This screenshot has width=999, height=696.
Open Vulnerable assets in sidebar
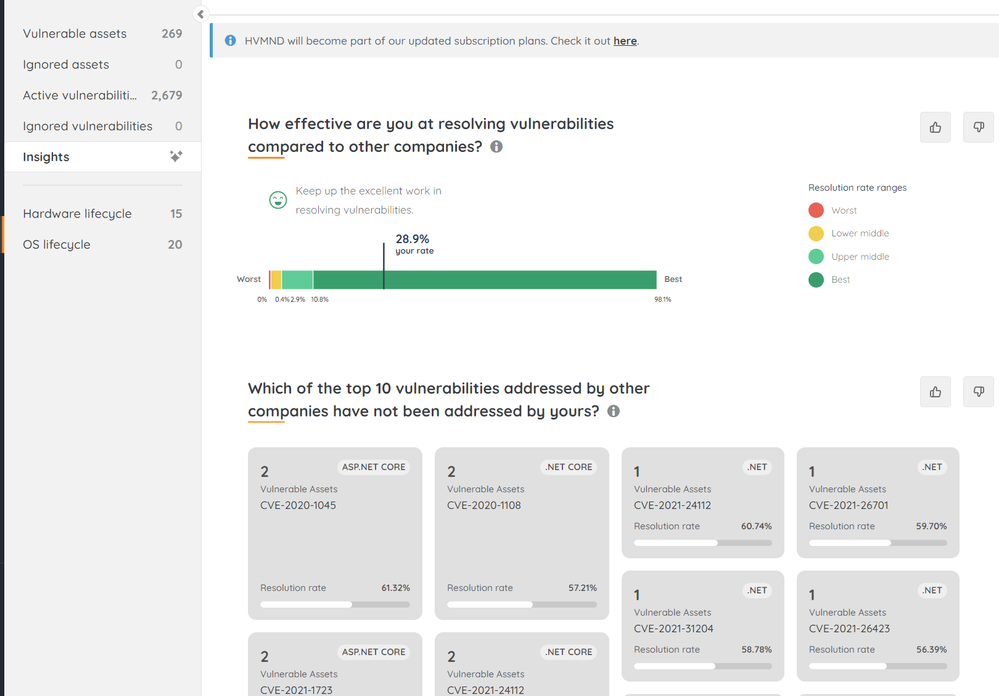point(75,34)
